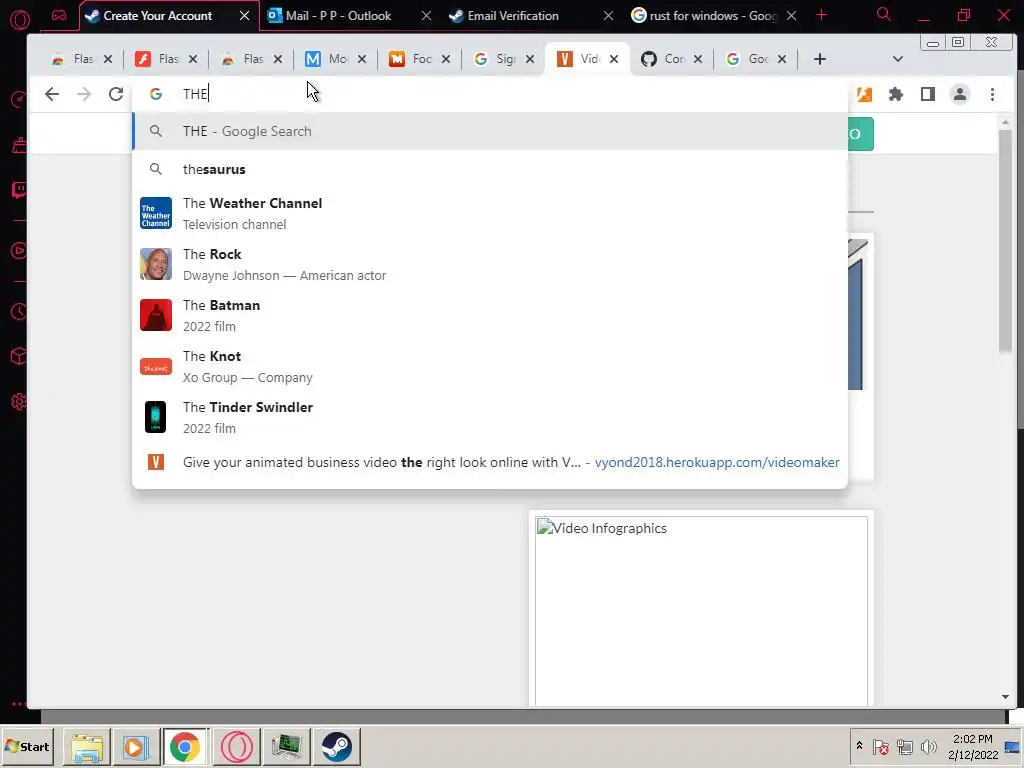Open the player icon in Opera sidebar
The image size is (1024, 768).
point(19,251)
